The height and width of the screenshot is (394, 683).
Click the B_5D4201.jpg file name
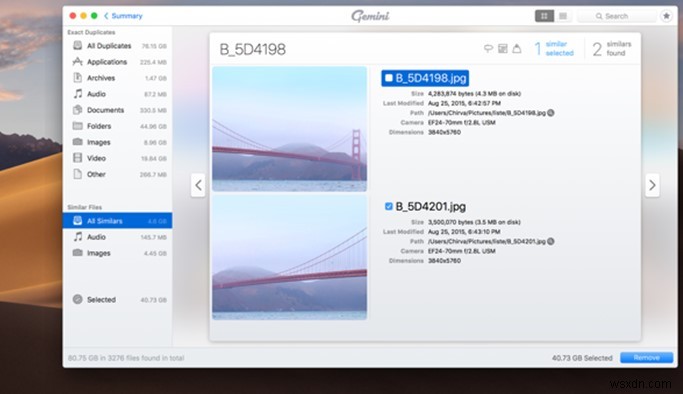point(431,206)
